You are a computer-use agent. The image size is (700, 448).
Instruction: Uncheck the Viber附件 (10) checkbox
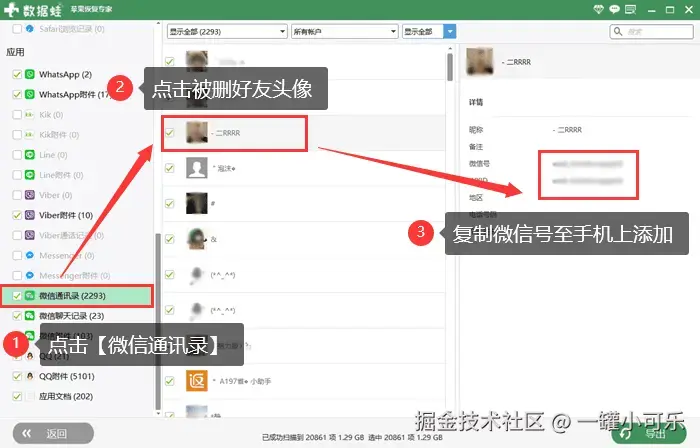click(x=17, y=215)
